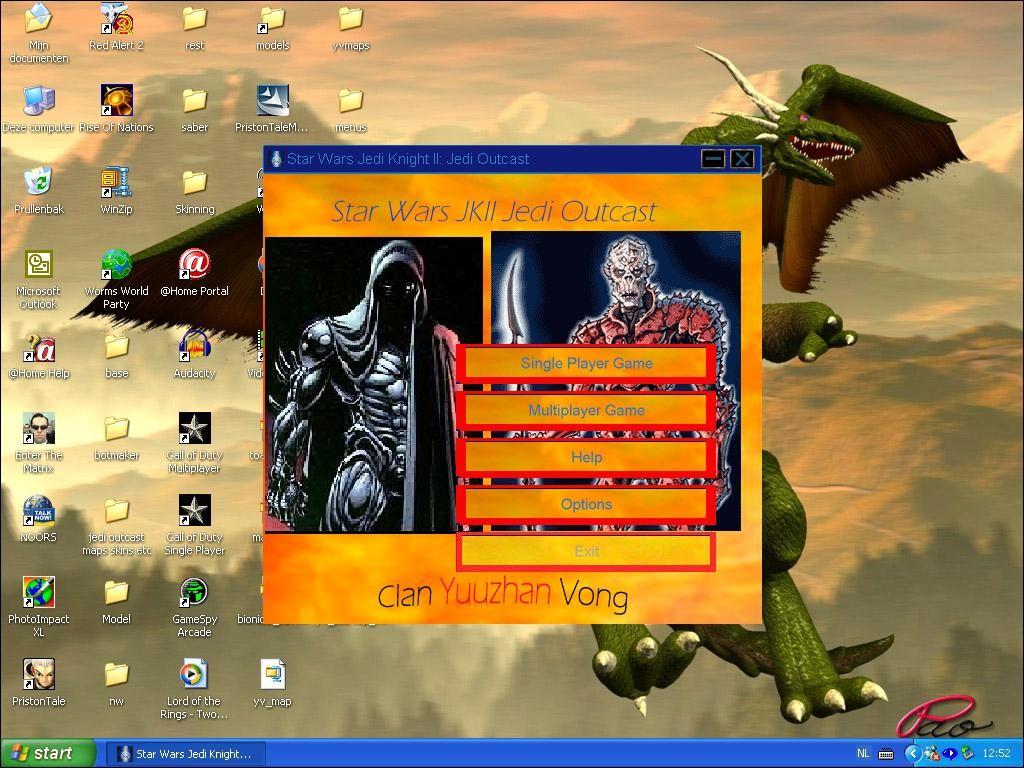This screenshot has height=768, width=1024.
Task: Click the GameSpy Arcade icon
Action: click(x=194, y=593)
